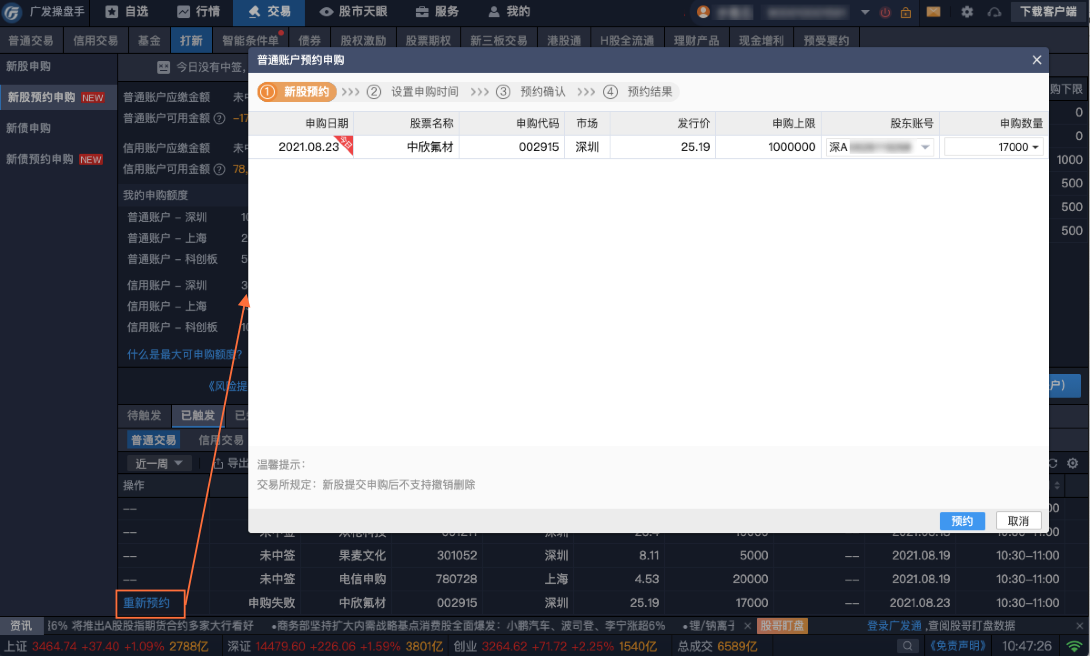Click the help icon next to 信用账户可用金额
Viewport: 1091px width, 656px height.
tap(219, 169)
